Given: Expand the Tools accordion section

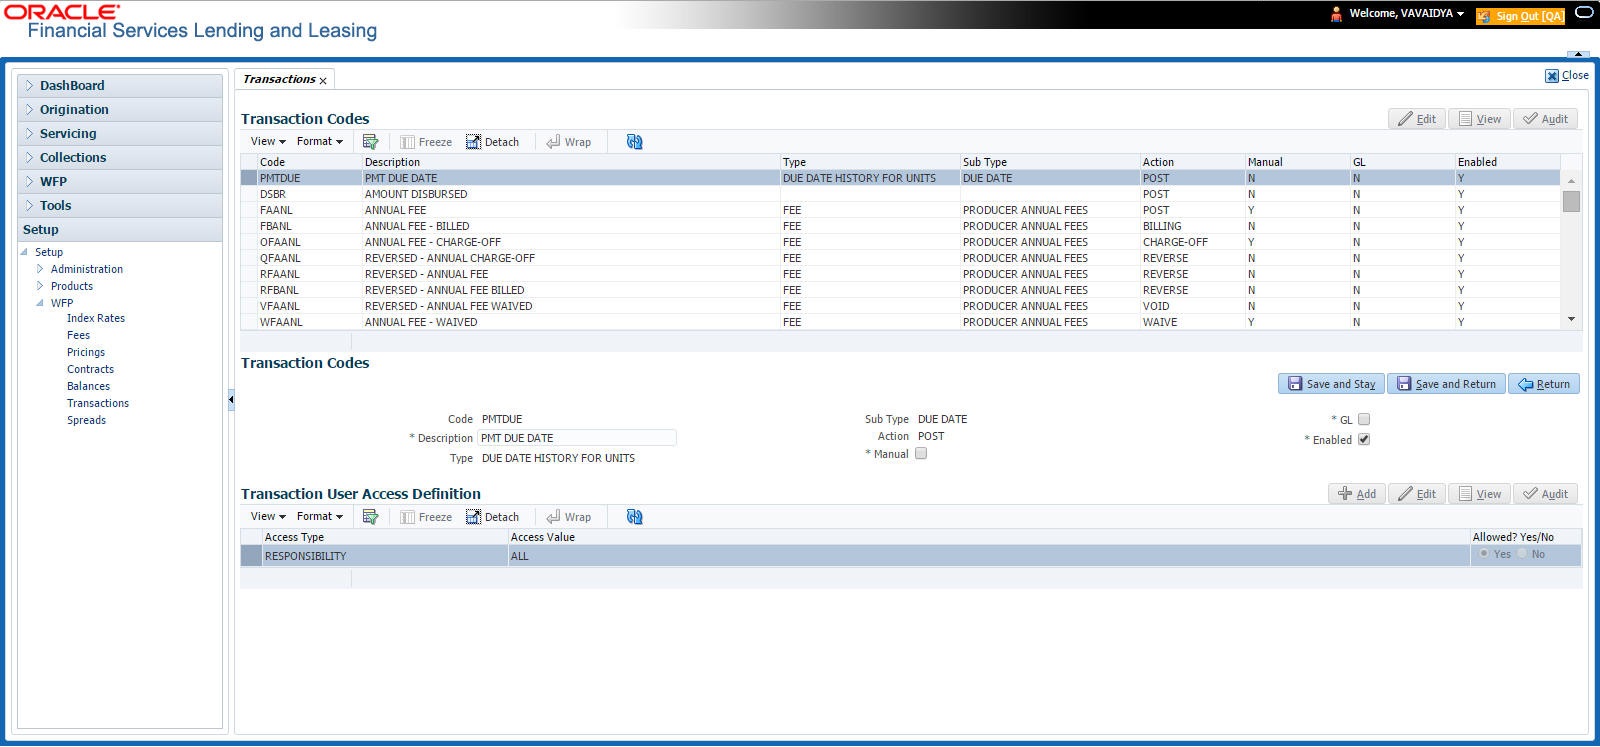Looking at the screenshot, I should (x=120, y=206).
